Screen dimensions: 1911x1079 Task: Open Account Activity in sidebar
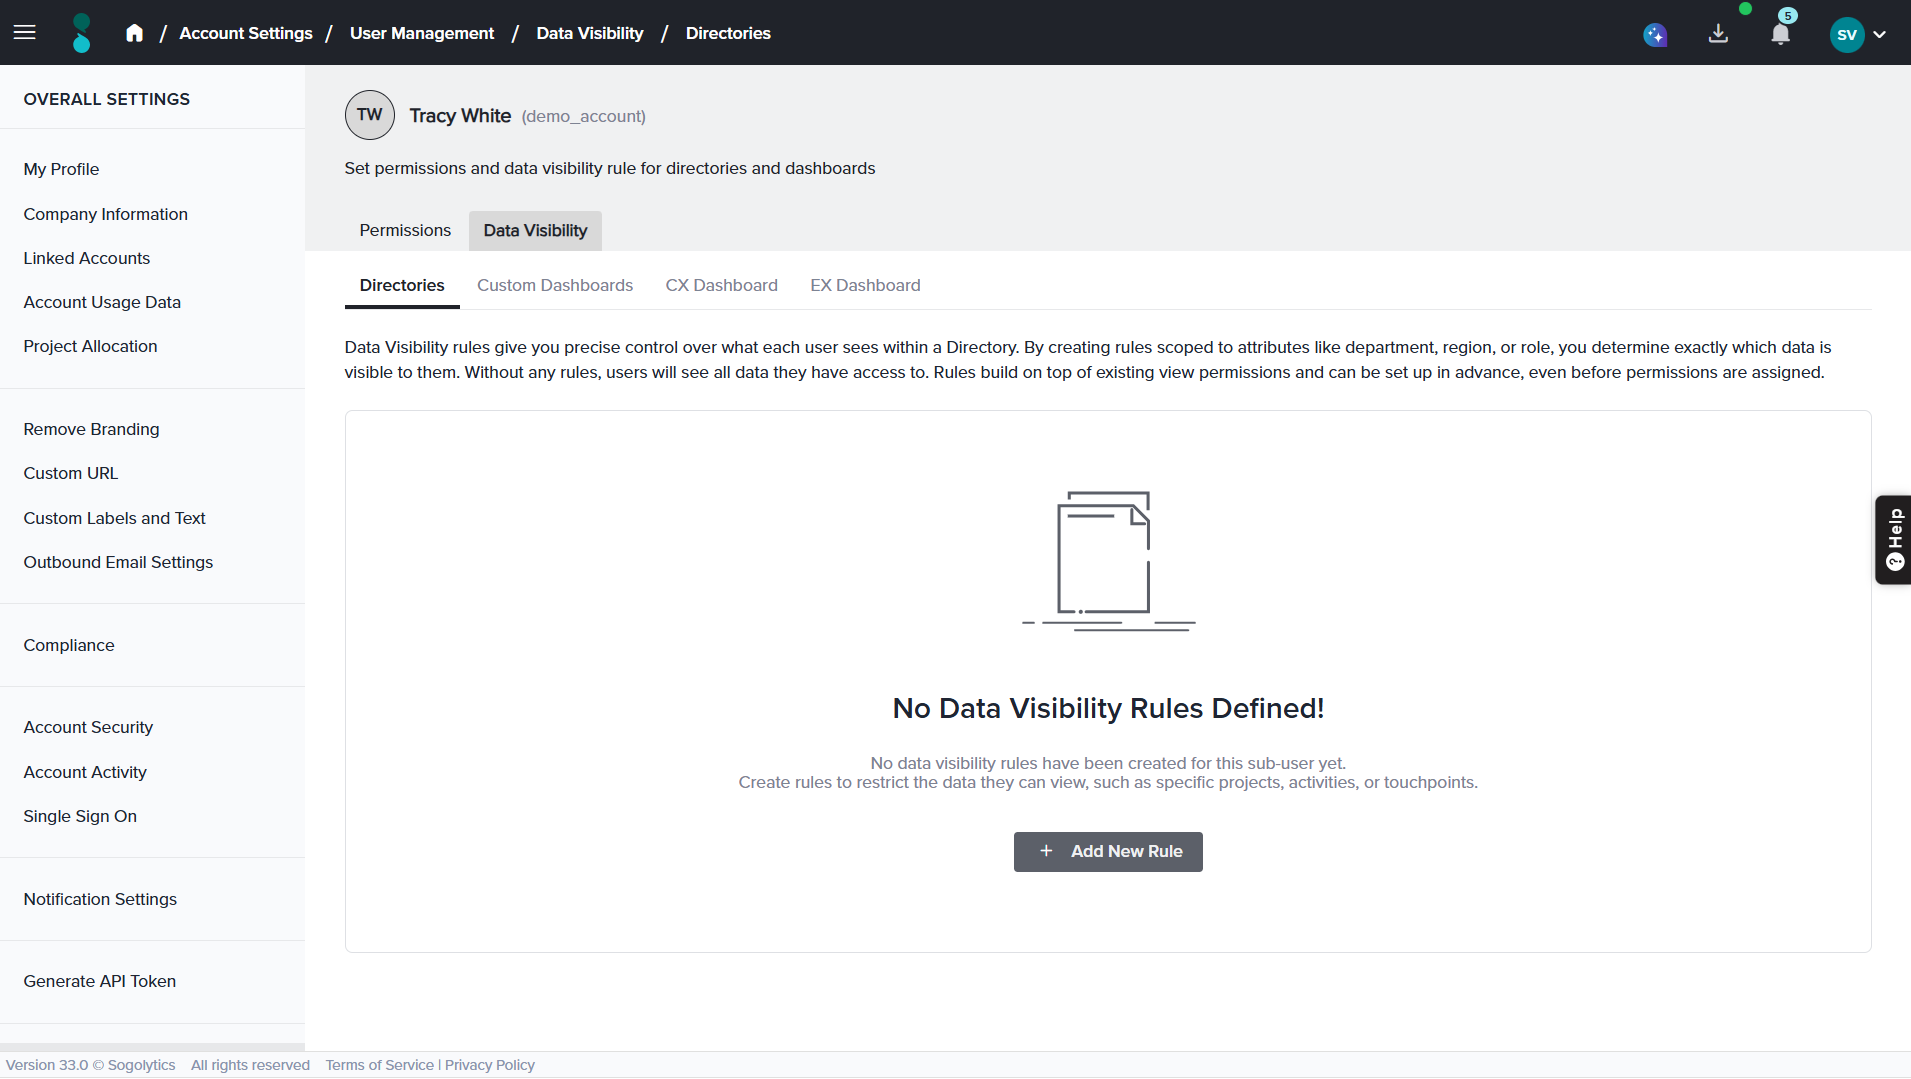point(85,773)
